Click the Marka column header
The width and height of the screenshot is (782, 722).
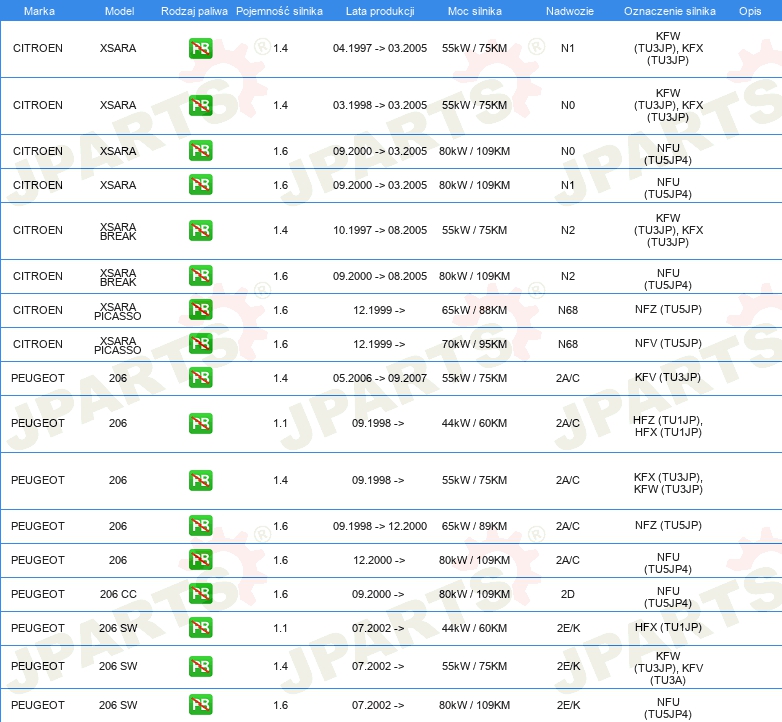[x=39, y=11]
